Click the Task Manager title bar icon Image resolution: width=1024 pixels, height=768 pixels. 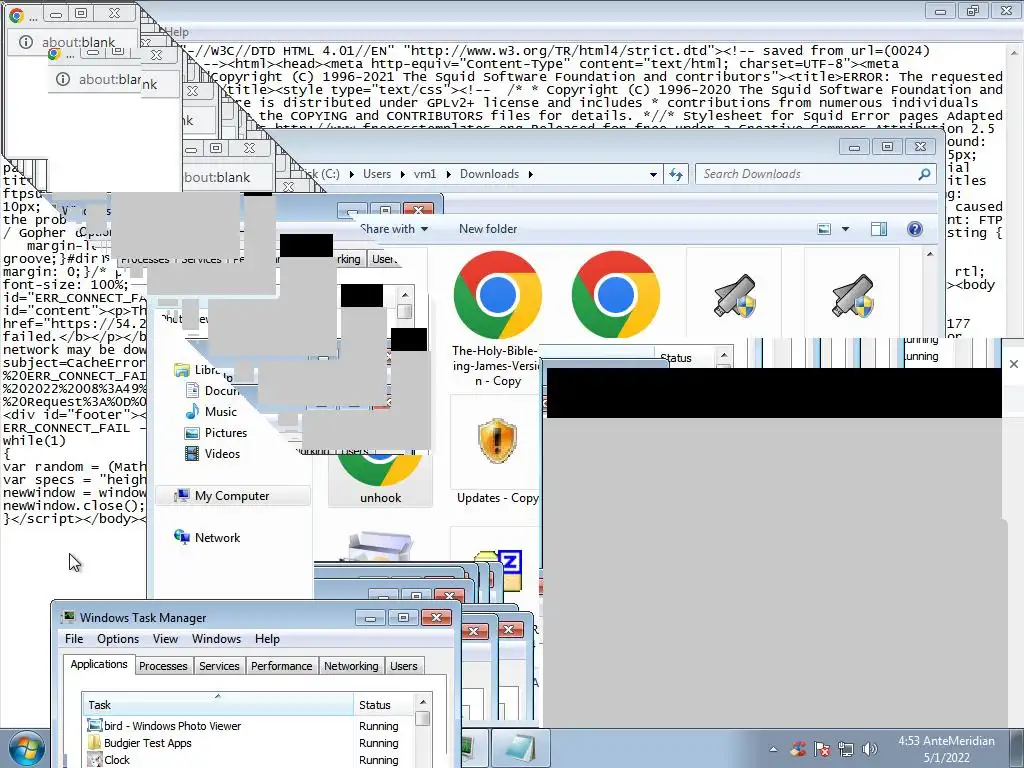point(68,617)
